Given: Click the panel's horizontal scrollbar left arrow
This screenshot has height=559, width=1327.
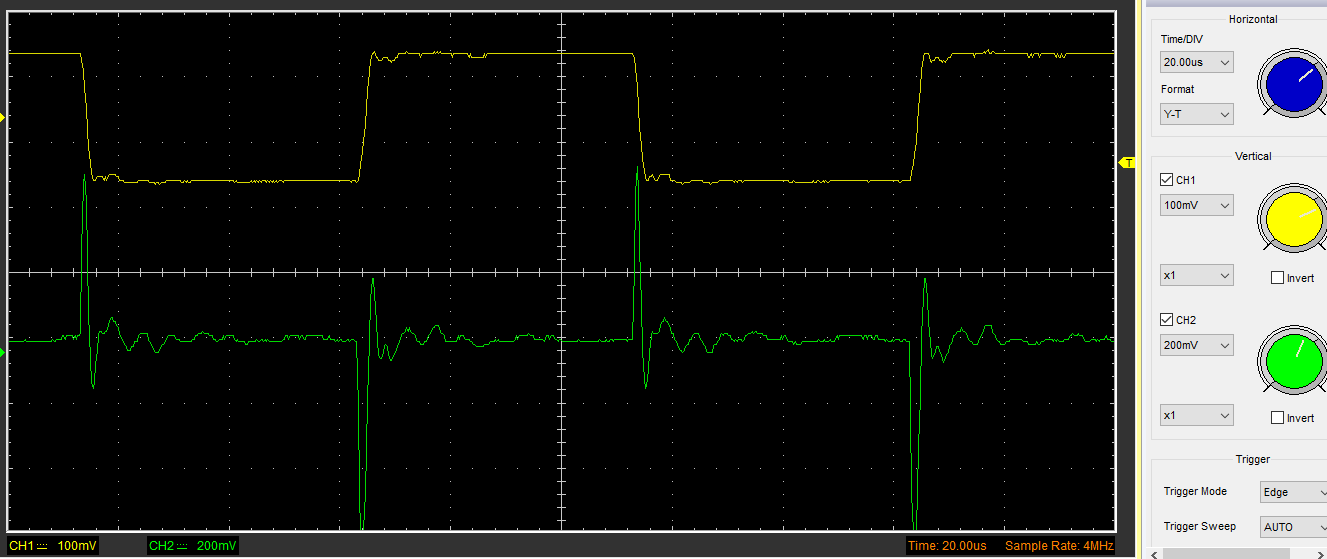Looking at the screenshot, I should [x=1155, y=553].
